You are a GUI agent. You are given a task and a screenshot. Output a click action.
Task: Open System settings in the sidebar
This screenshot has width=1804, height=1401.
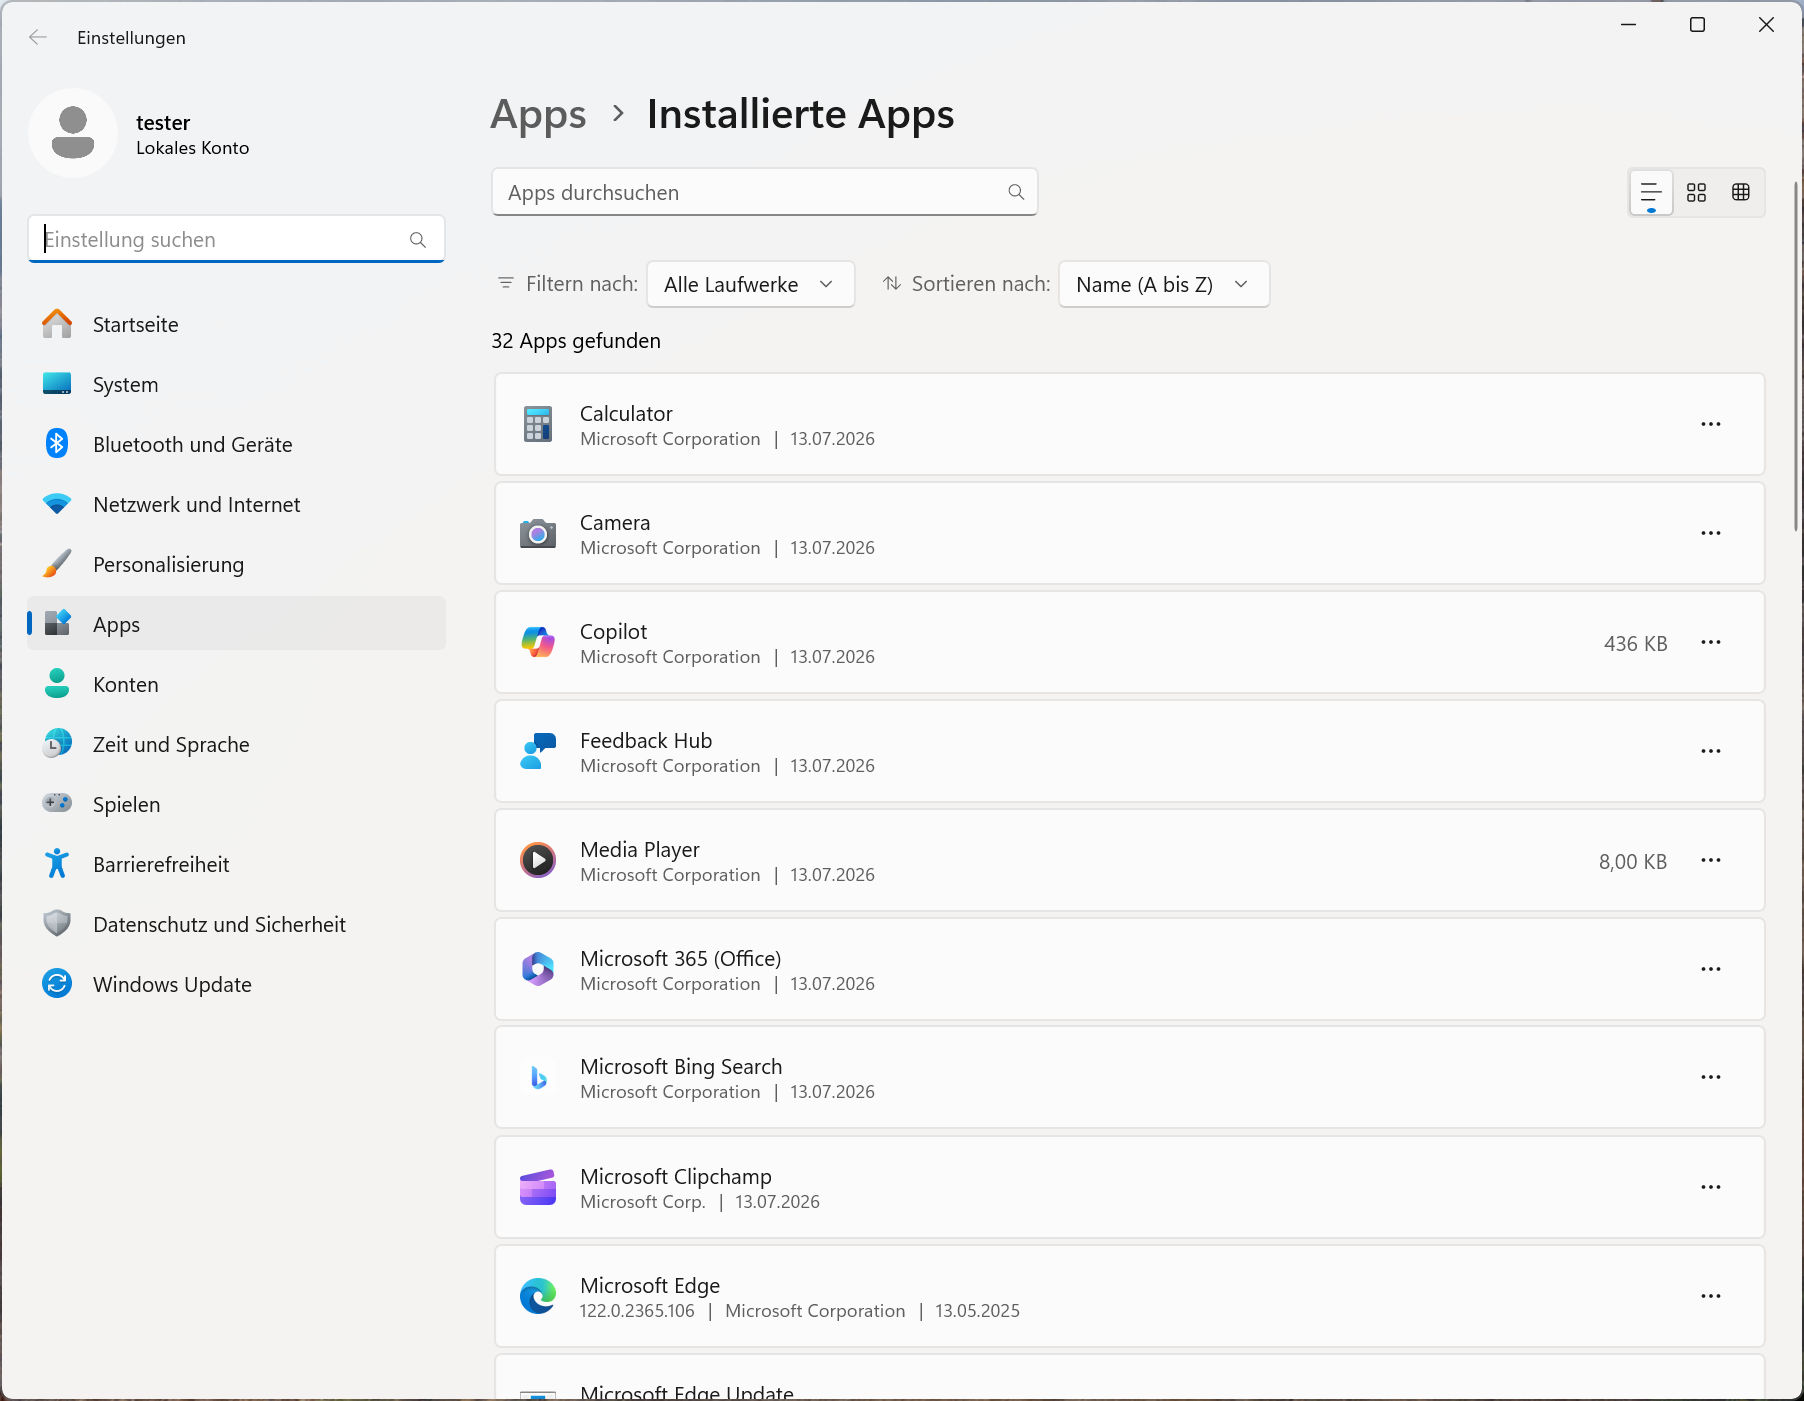(x=237, y=384)
